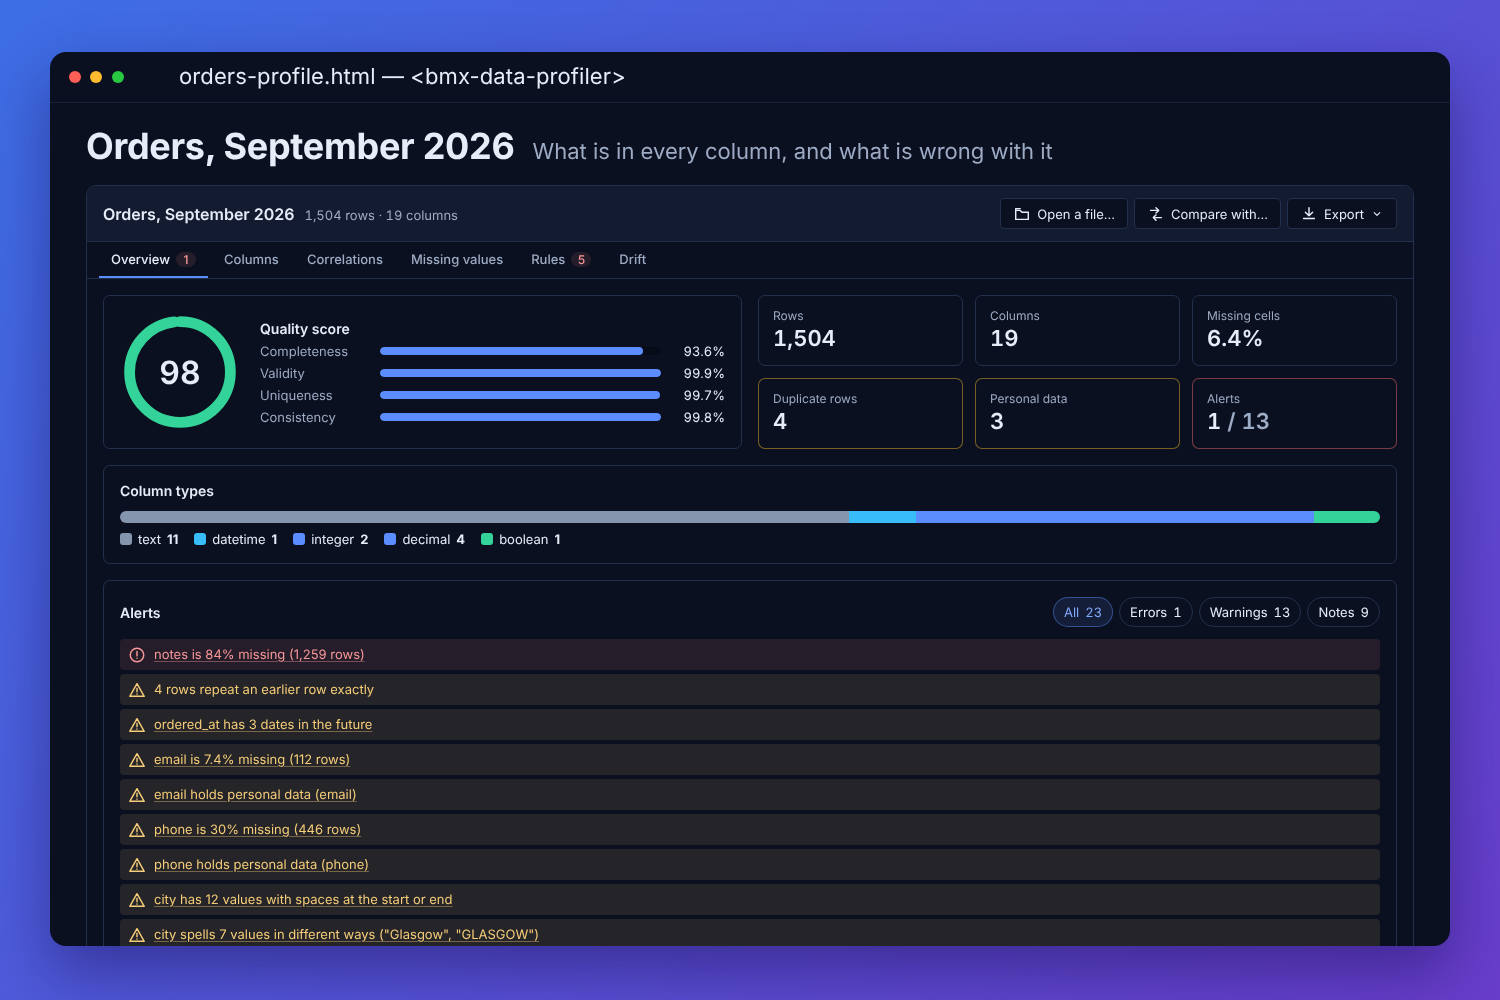Open the email 7.4% missing link

tap(252, 760)
